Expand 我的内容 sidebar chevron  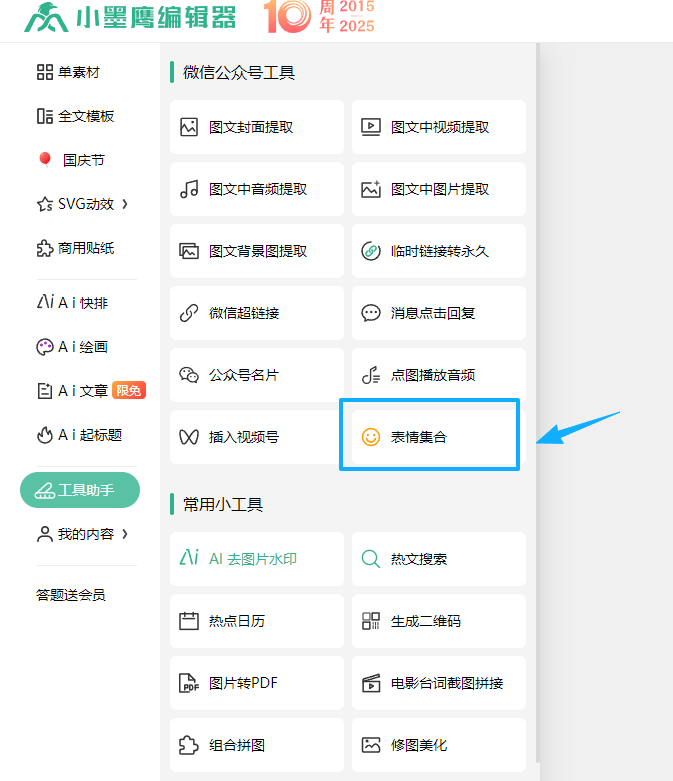[125, 534]
